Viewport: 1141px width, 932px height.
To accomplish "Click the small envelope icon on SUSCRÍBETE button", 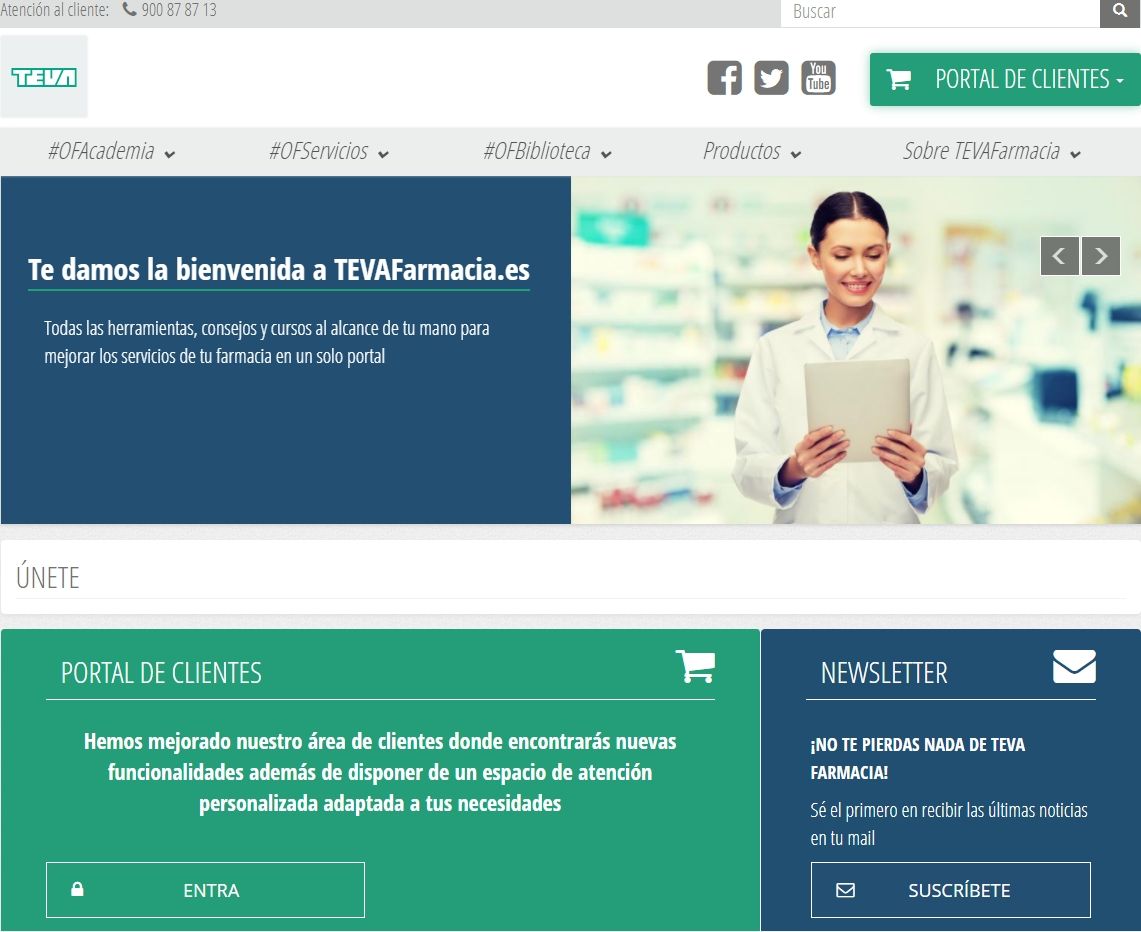I will tap(846, 890).
